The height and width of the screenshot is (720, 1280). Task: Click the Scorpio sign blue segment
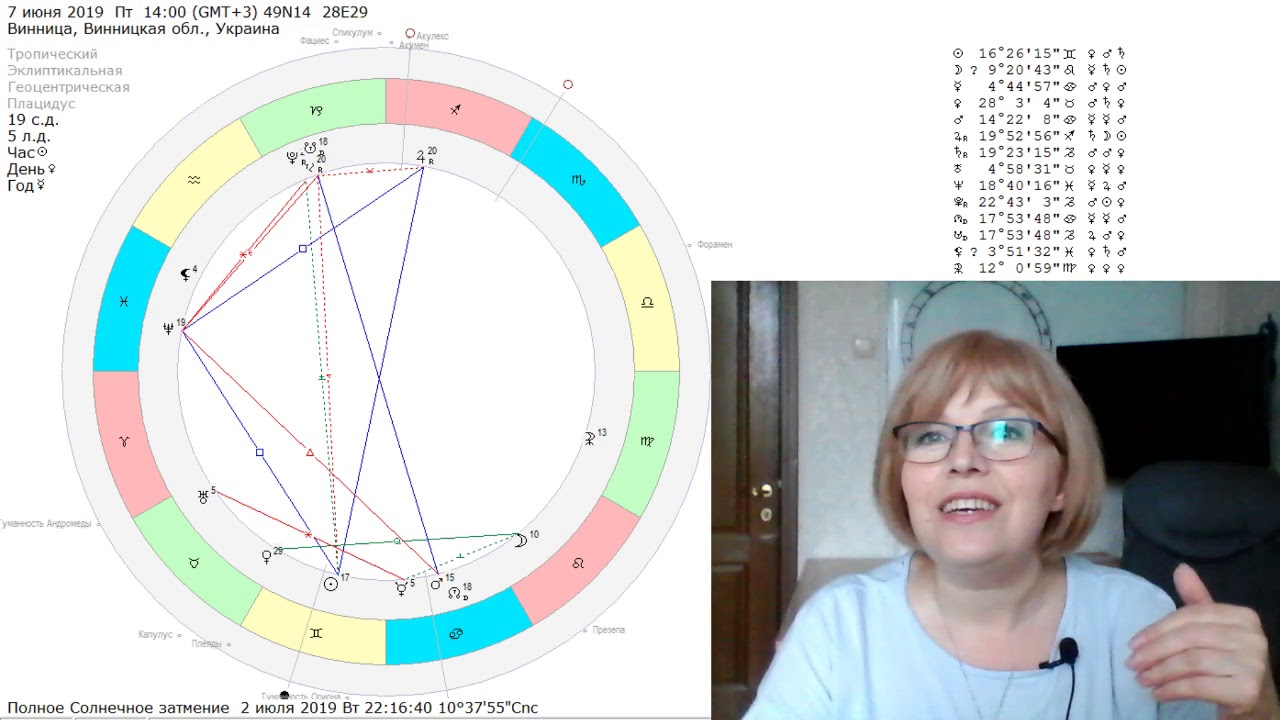[x=577, y=180]
